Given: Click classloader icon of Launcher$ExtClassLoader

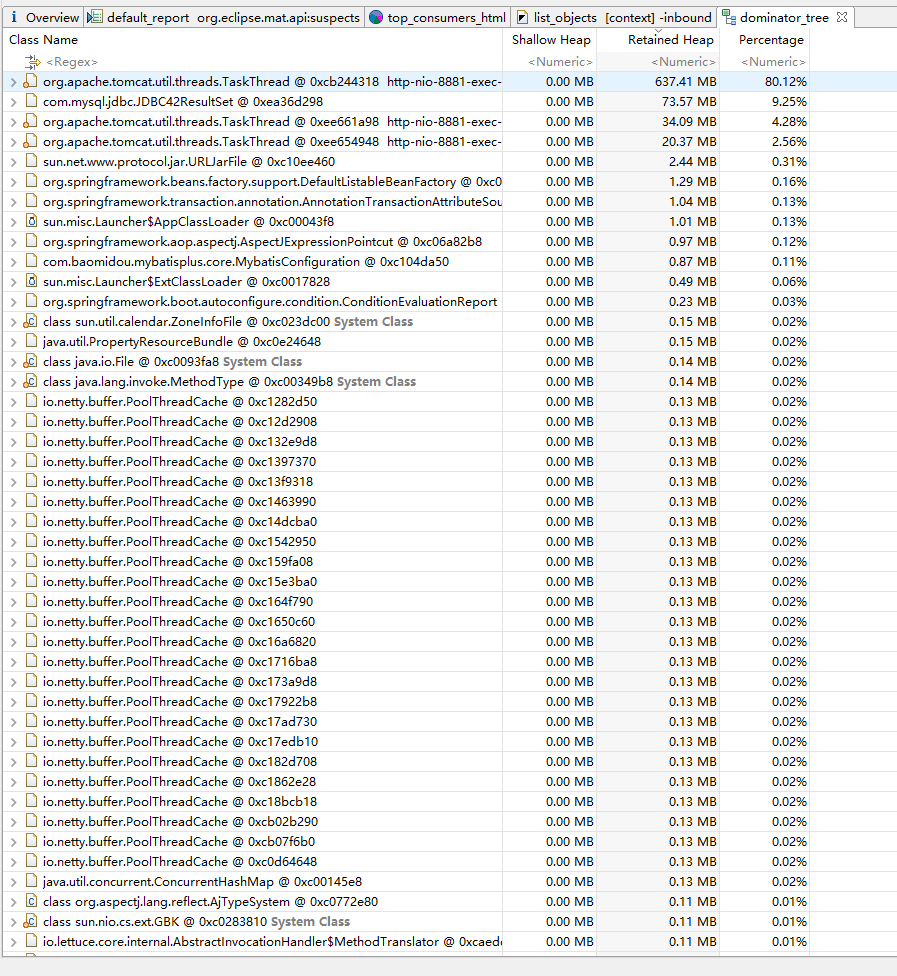Looking at the screenshot, I should (31, 281).
